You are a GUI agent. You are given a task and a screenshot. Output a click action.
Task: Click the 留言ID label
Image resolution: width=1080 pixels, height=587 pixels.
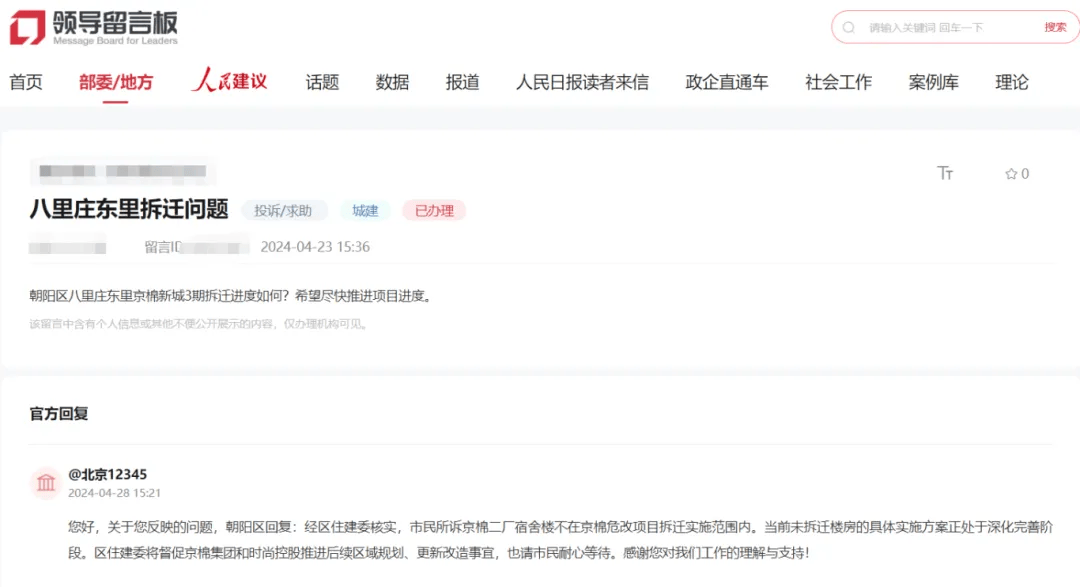point(163,247)
